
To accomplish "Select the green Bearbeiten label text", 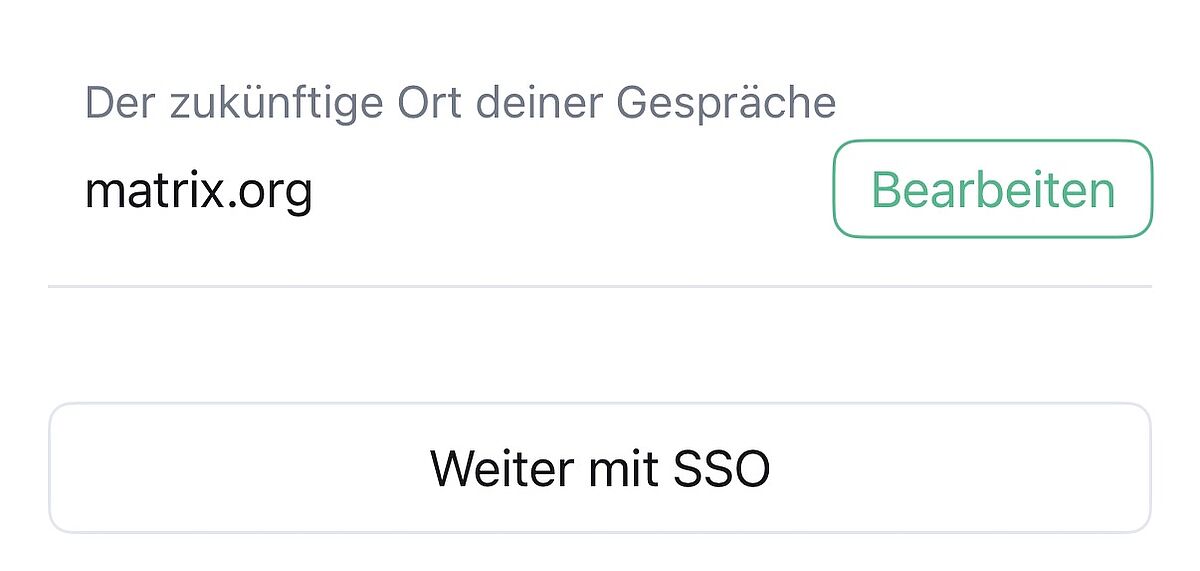I will pos(992,189).
